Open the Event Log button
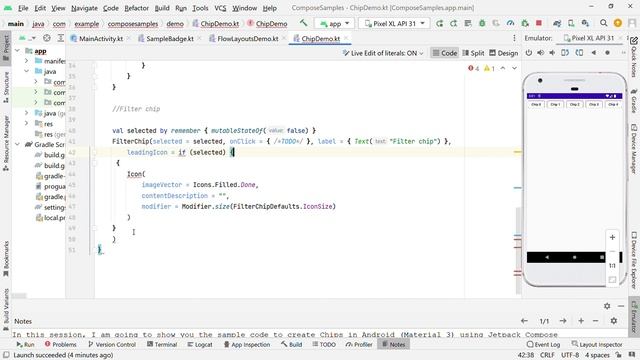This screenshot has height=360, width=640. 543,344
